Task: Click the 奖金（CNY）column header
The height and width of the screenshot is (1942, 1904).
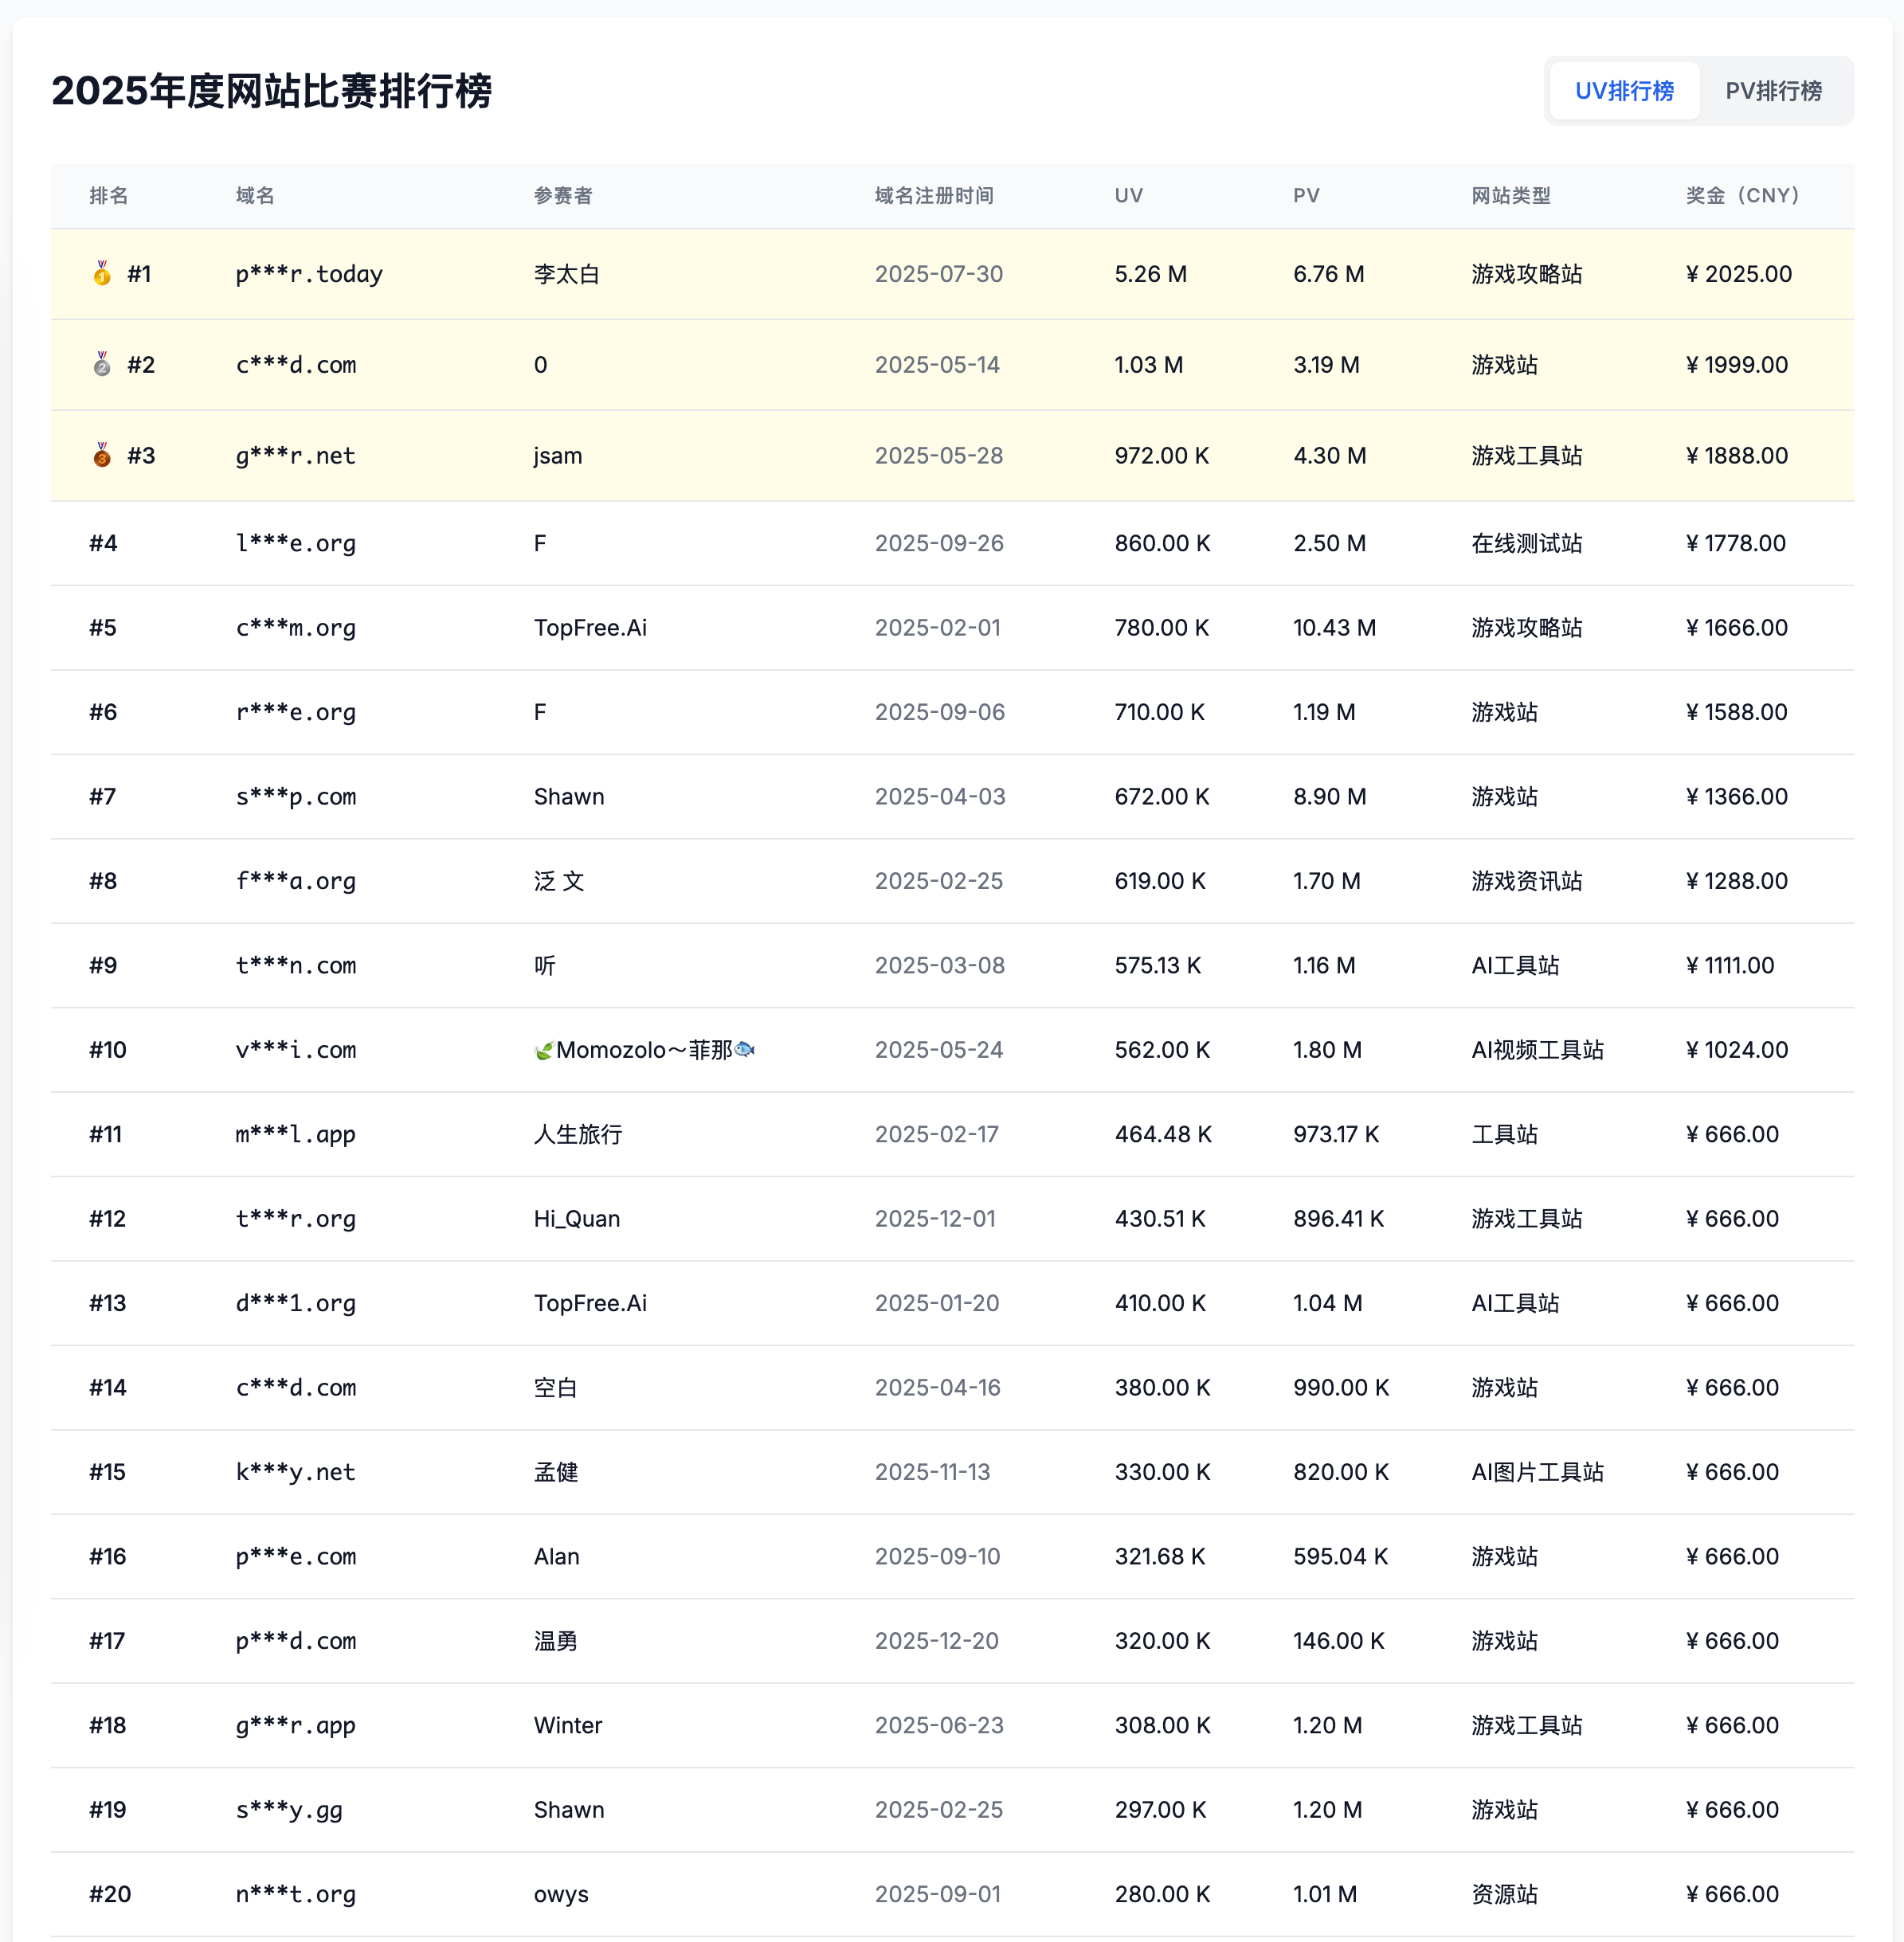Action: click(1742, 195)
